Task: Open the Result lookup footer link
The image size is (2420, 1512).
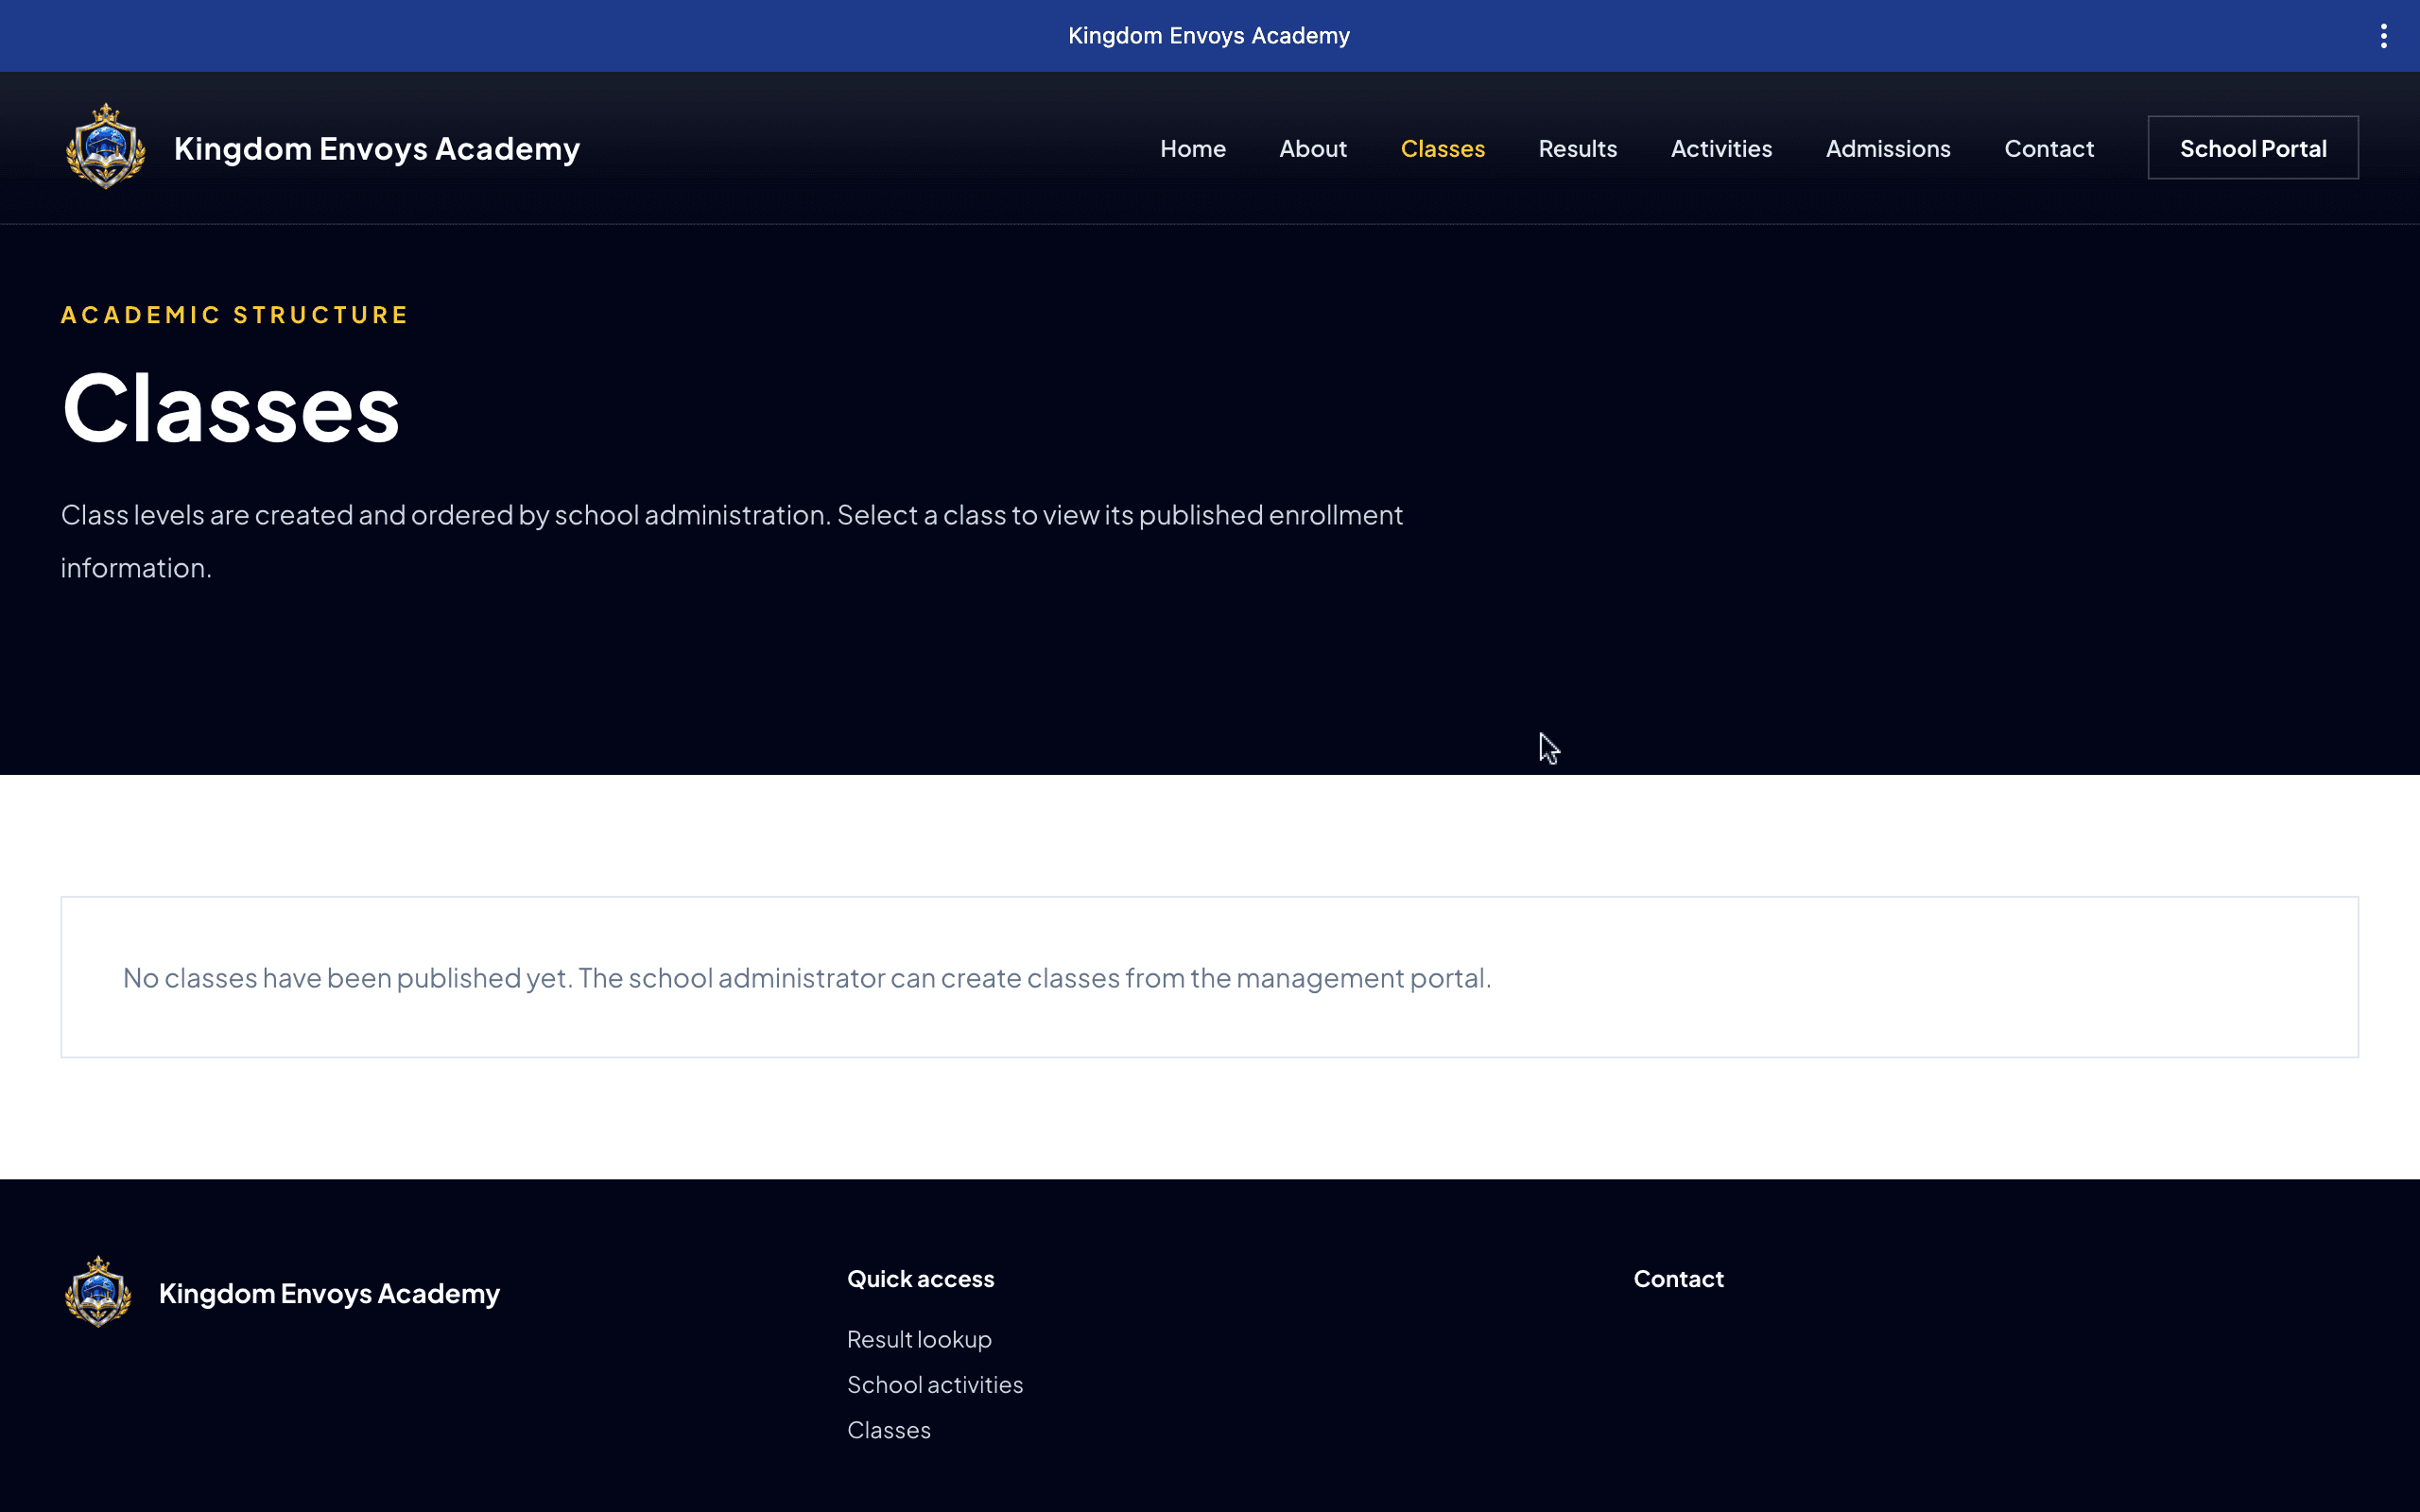Action: point(919,1339)
